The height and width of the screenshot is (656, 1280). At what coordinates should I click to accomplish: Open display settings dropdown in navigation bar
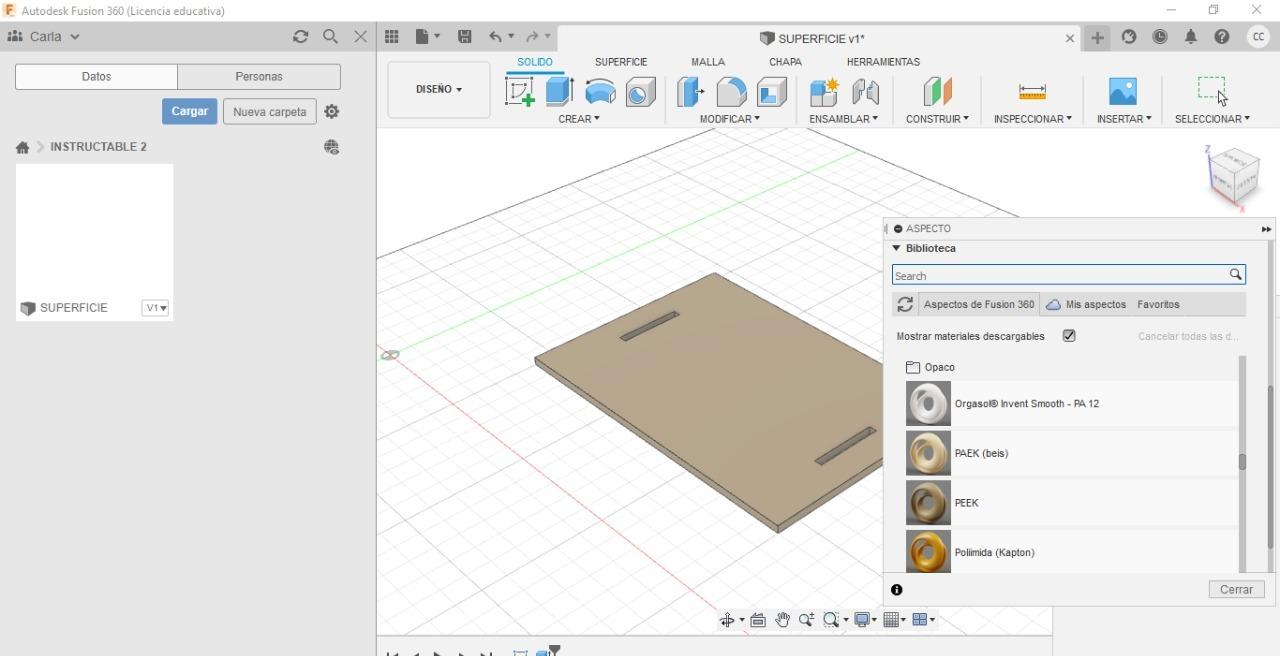pyautogui.click(x=865, y=620)
